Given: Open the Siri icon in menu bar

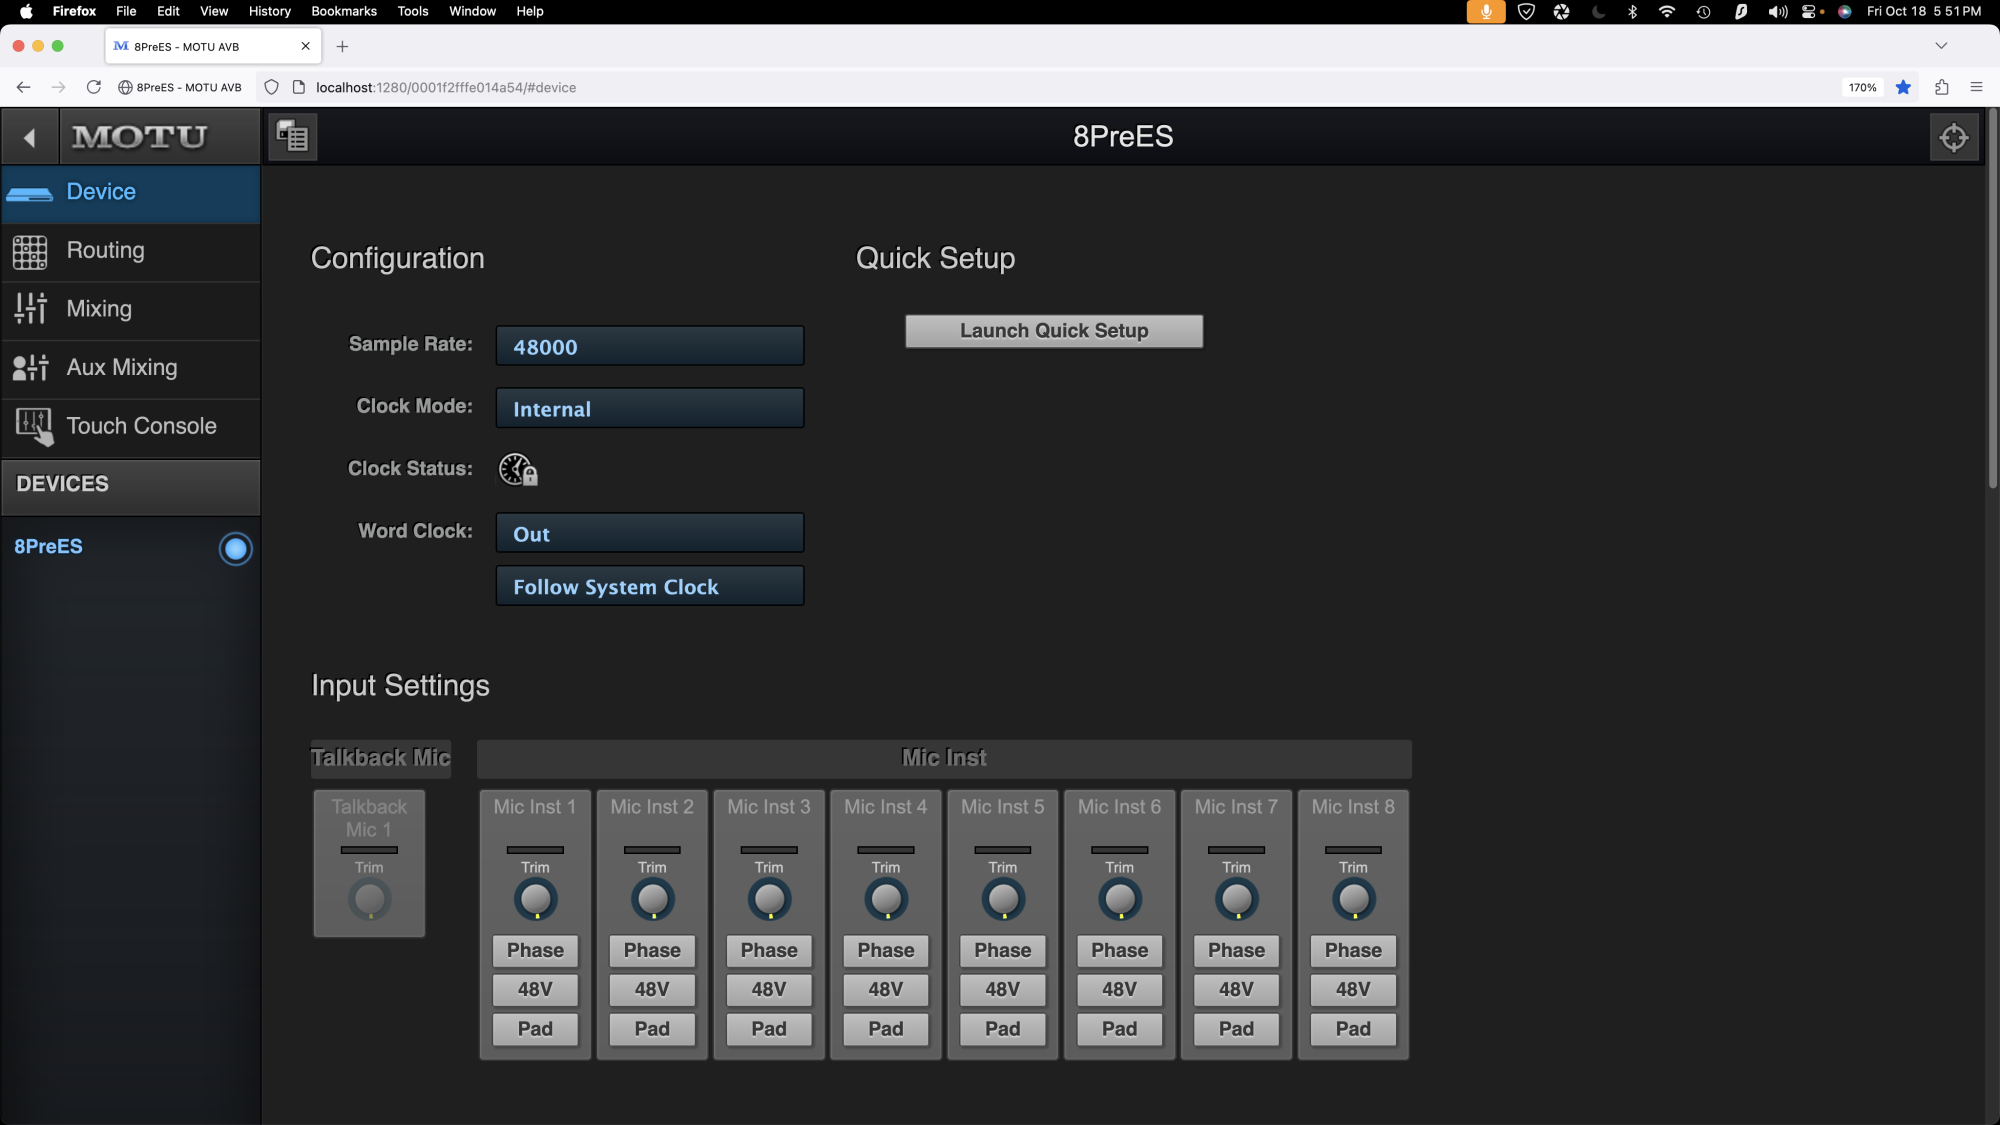Looking at the screenshot, I should click(x=1844, y=11).
